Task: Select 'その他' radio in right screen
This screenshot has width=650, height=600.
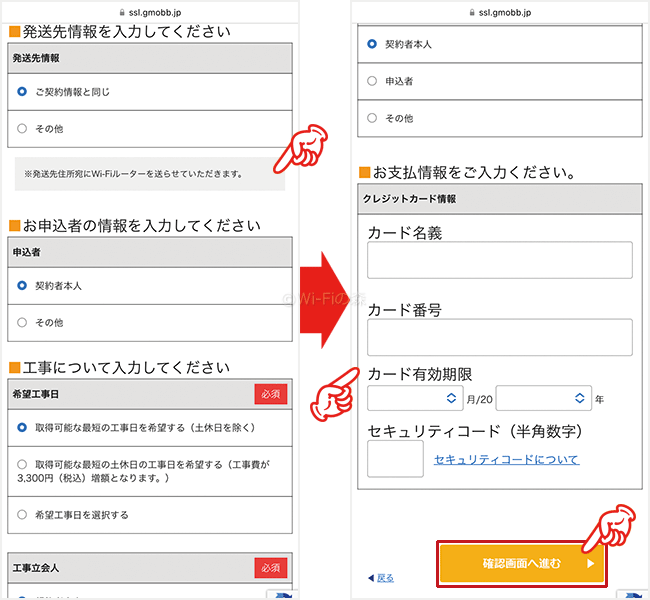Action: (372, 118)
